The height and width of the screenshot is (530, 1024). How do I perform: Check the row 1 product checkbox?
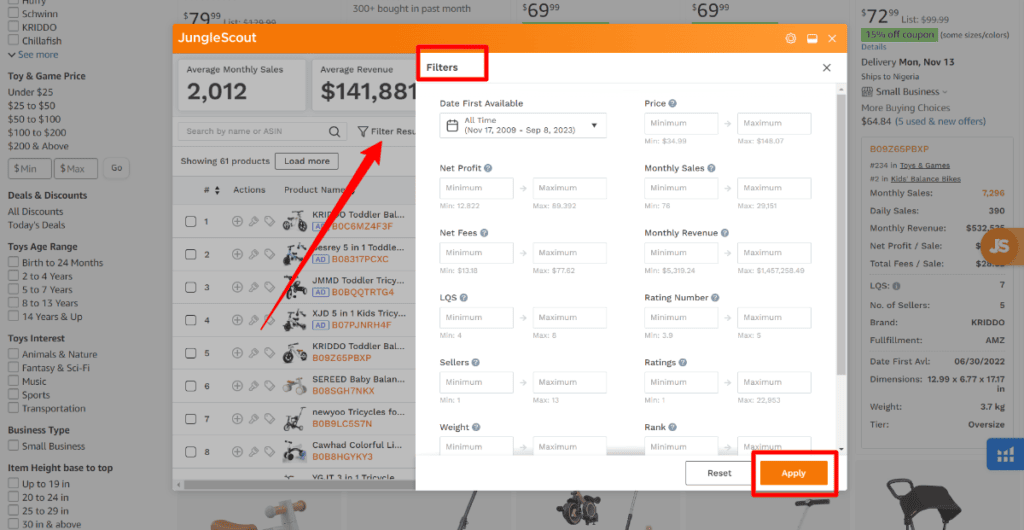click(190, 221)
